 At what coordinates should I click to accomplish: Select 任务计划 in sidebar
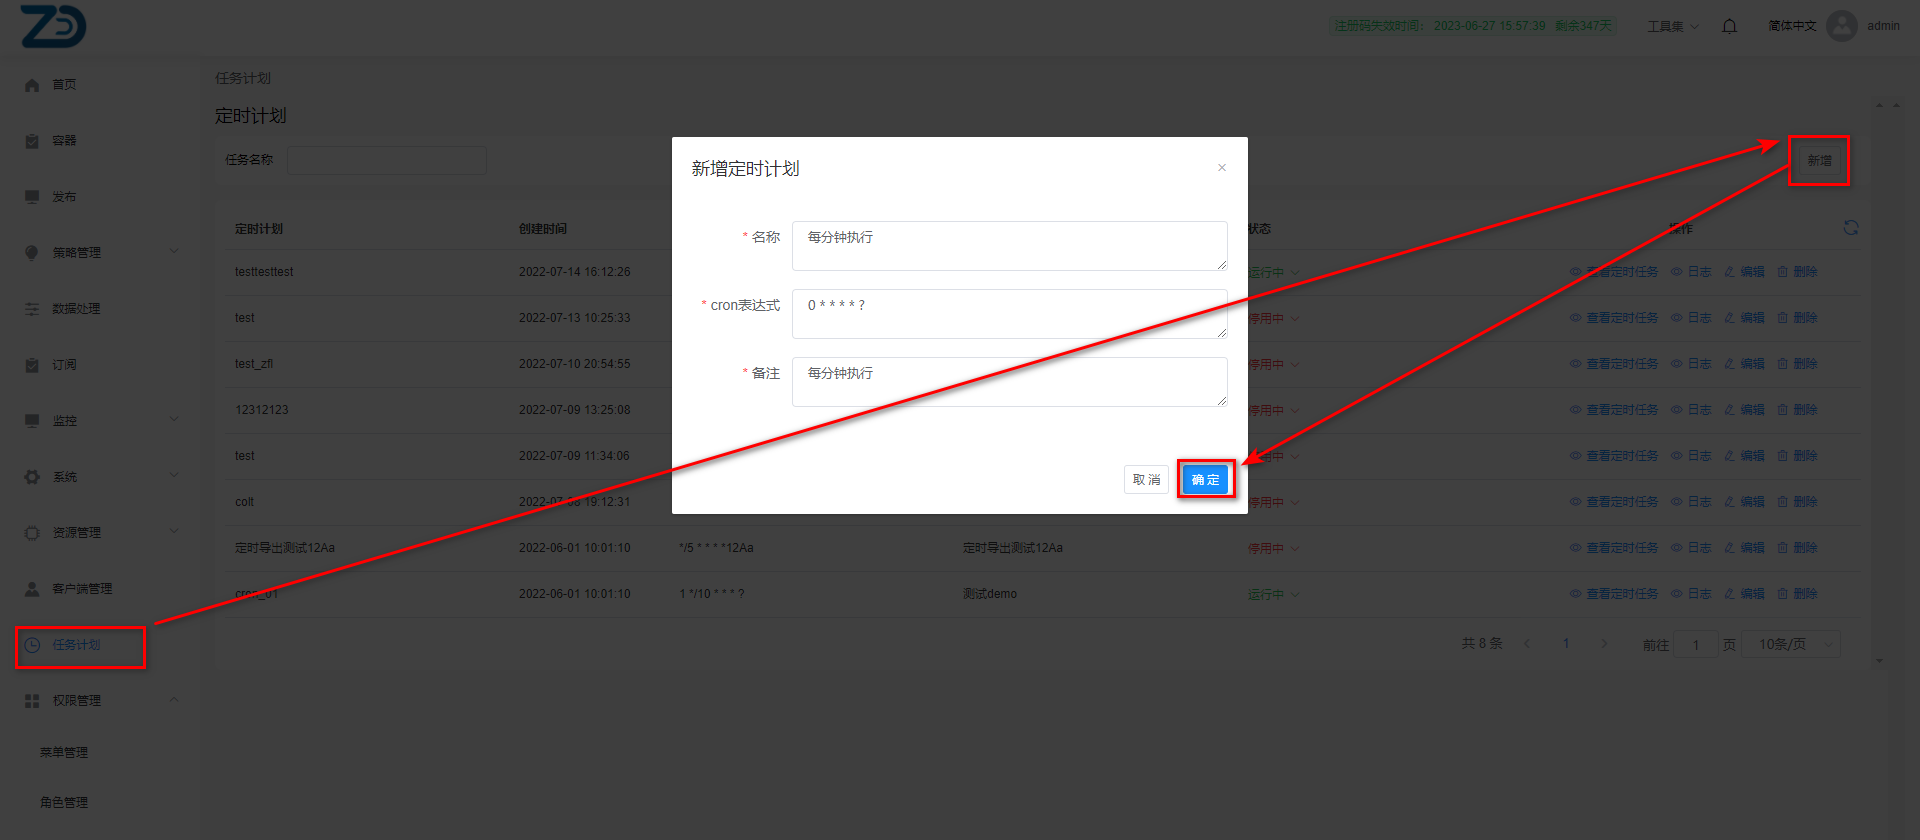[76, 645]
